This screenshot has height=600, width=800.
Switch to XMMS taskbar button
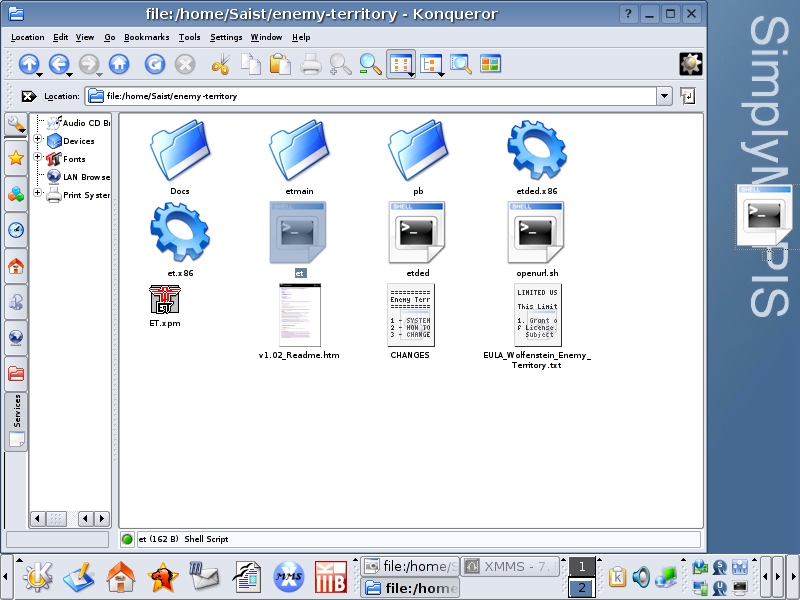[x=511, y=567]
